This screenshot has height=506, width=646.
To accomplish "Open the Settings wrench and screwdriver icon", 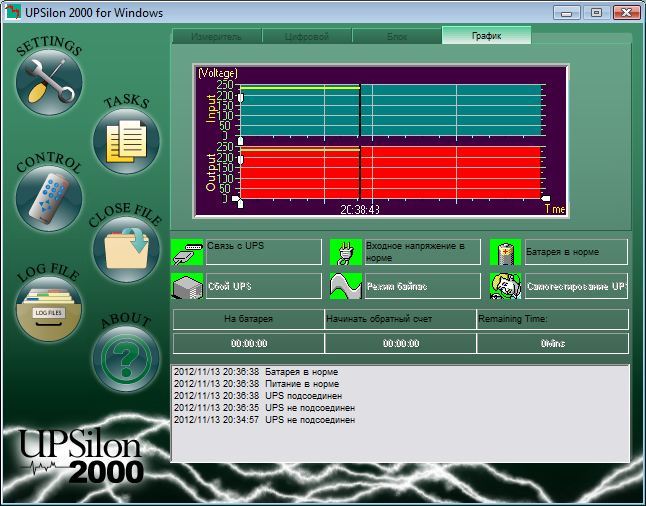I will coord(49,82).
